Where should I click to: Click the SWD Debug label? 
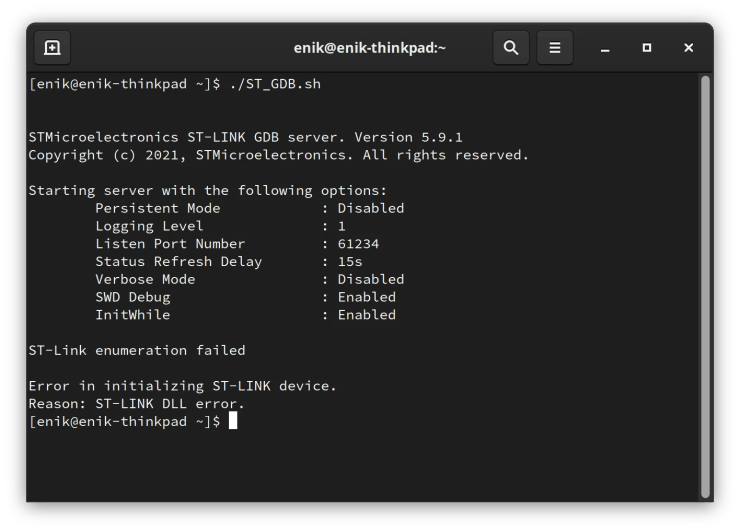tap(133, 297)
